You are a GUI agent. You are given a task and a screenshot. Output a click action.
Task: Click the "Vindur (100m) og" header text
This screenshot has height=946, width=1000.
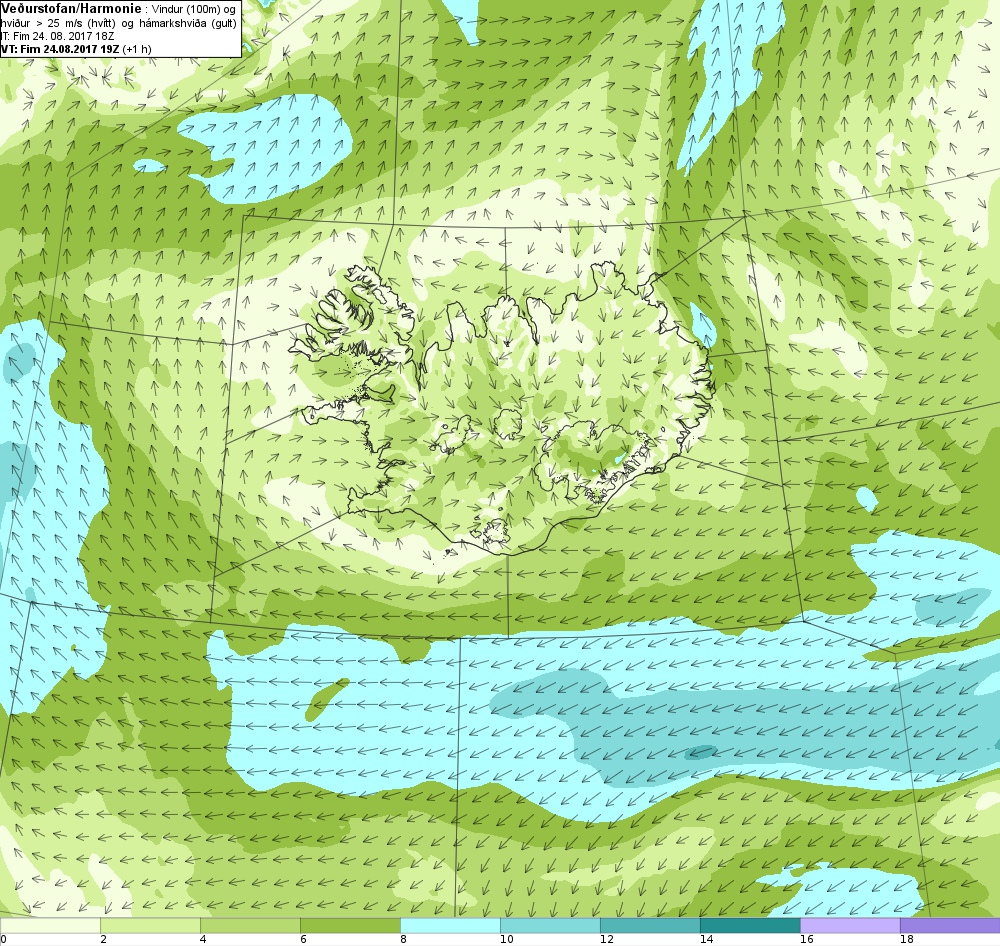click(x=194, y=9)
